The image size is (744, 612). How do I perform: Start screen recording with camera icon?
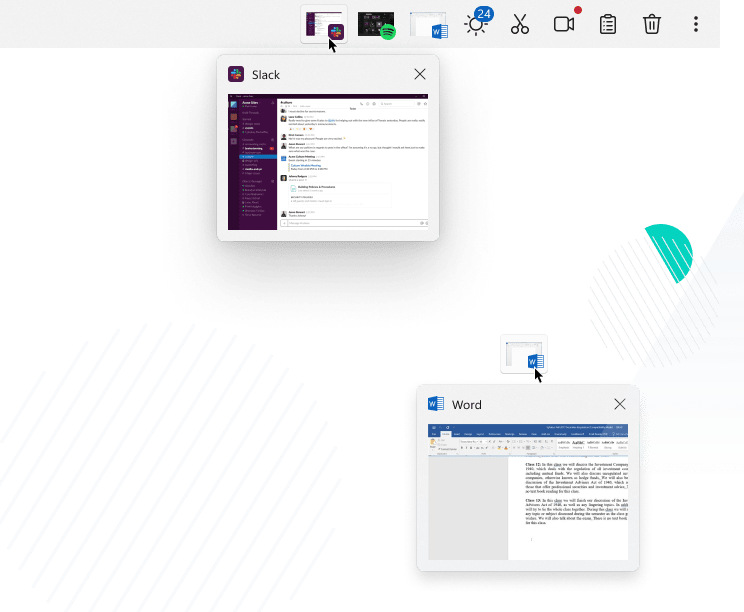click(566, 22)
